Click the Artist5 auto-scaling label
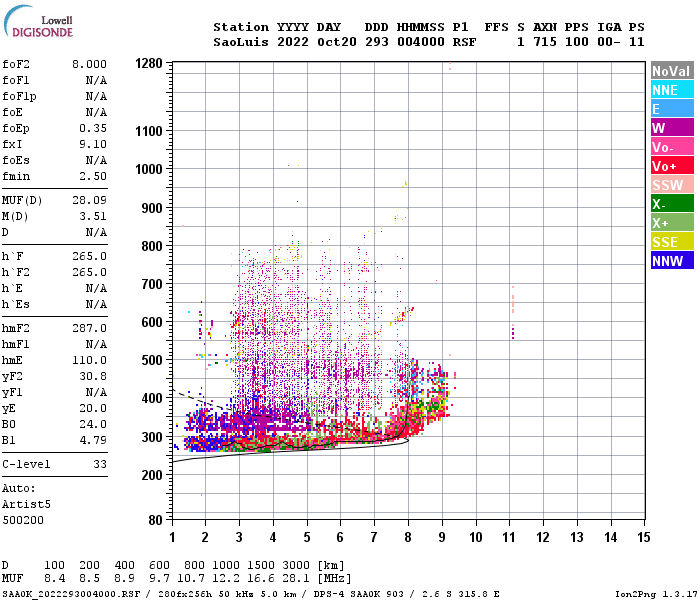This screenshot has height=600, width=700. click(x=26, y=504)
